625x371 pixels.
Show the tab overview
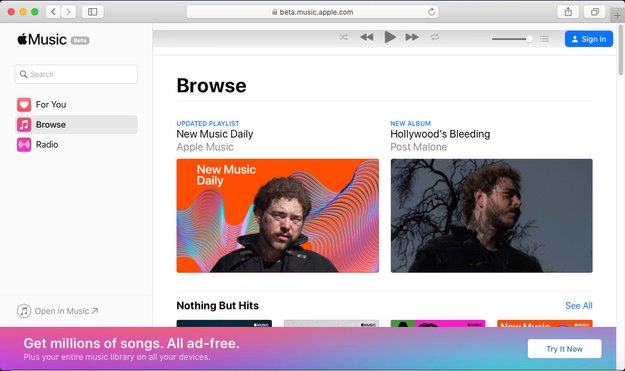(594, 12)
